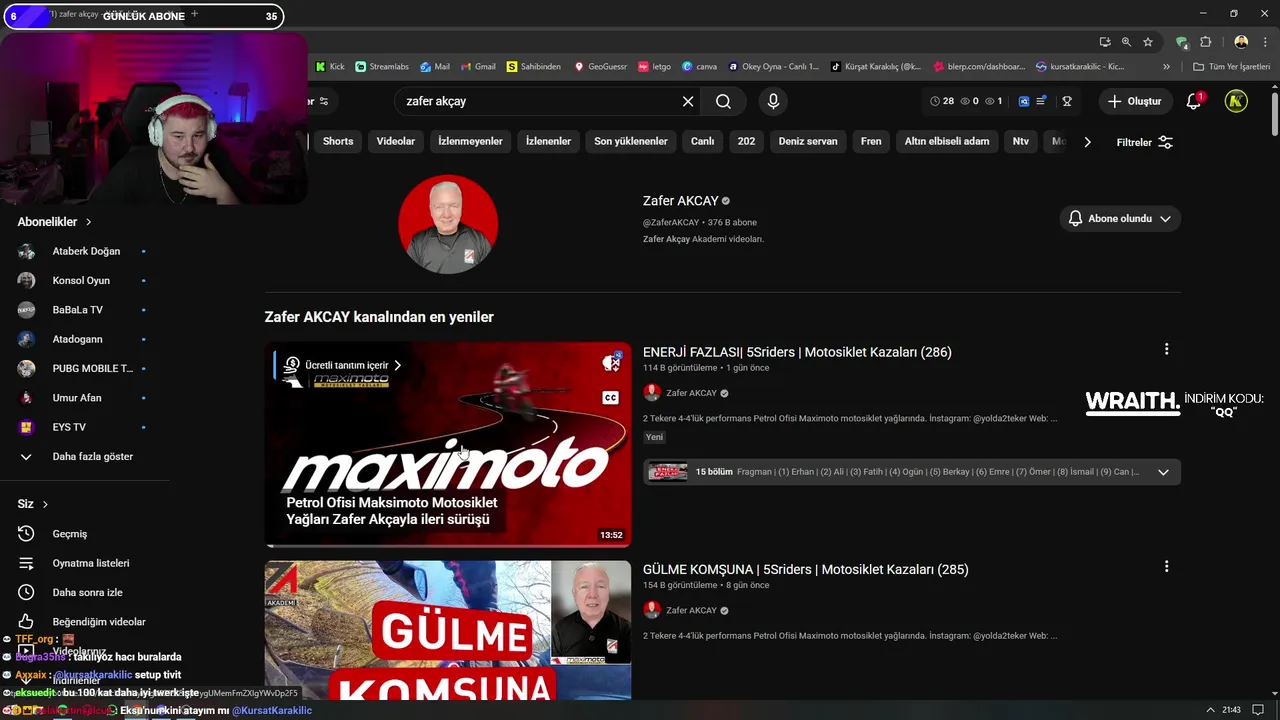1280x720 pixels.
Task: Open the zoom magnifier in the address bar
Action: point(1126,42)
